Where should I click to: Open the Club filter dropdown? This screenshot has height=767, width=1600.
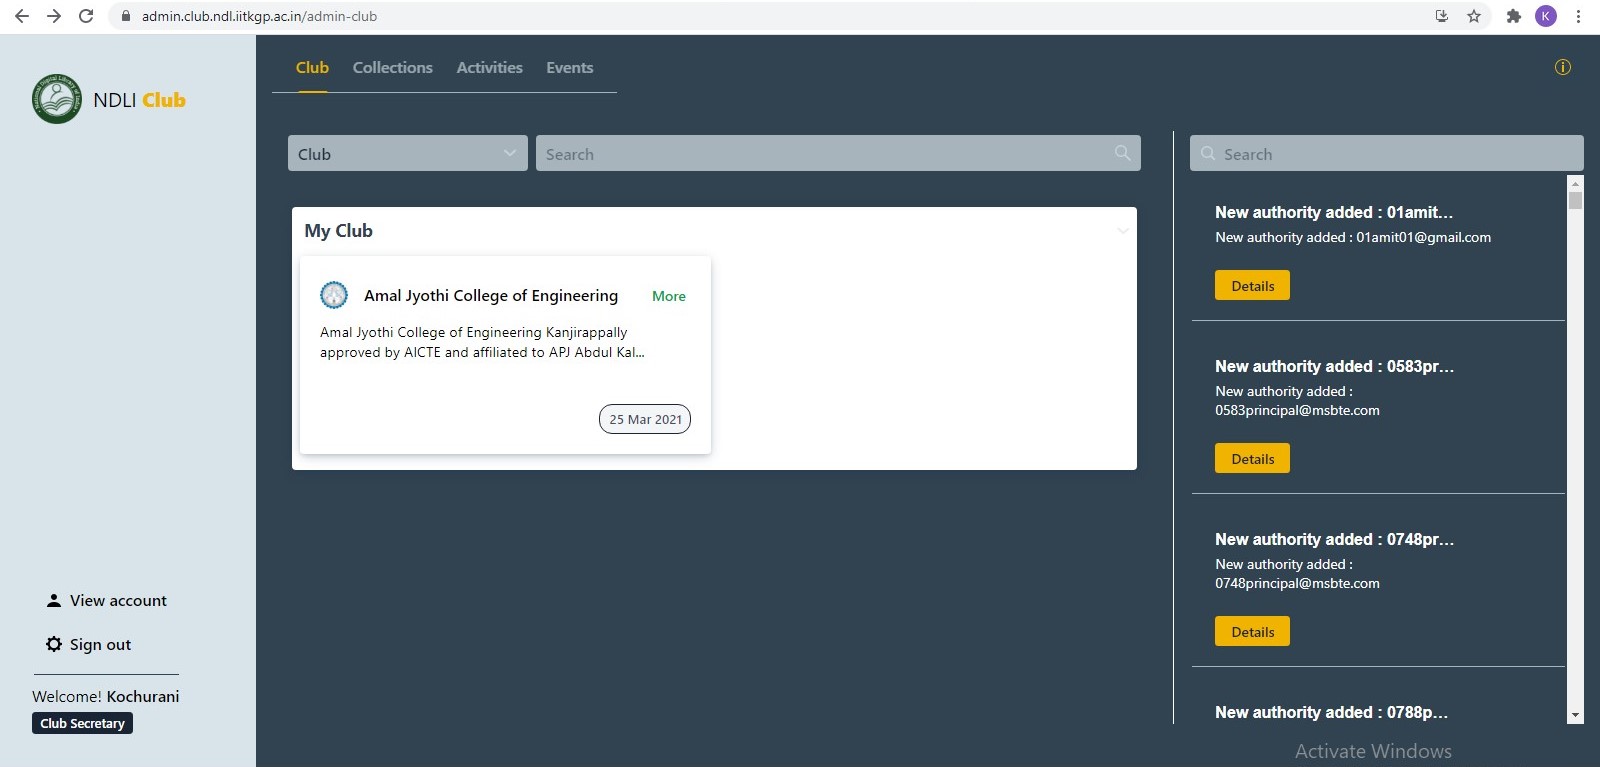(x=407, y=153)
